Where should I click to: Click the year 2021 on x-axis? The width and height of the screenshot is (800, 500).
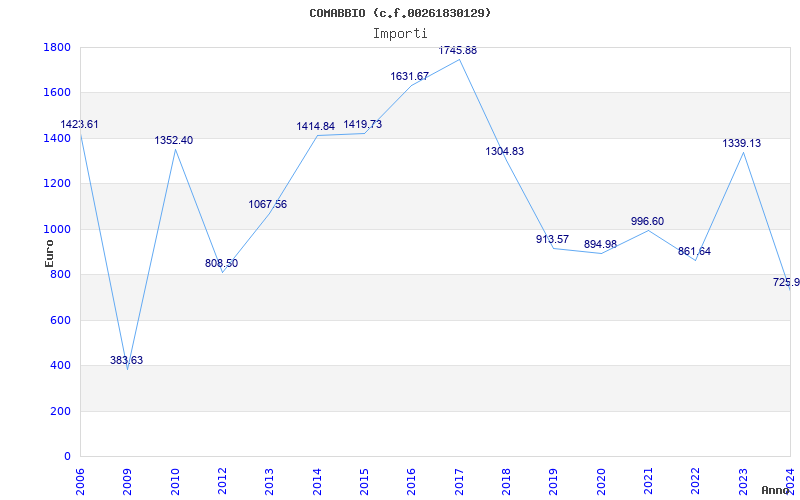click(x=648, y=482)
